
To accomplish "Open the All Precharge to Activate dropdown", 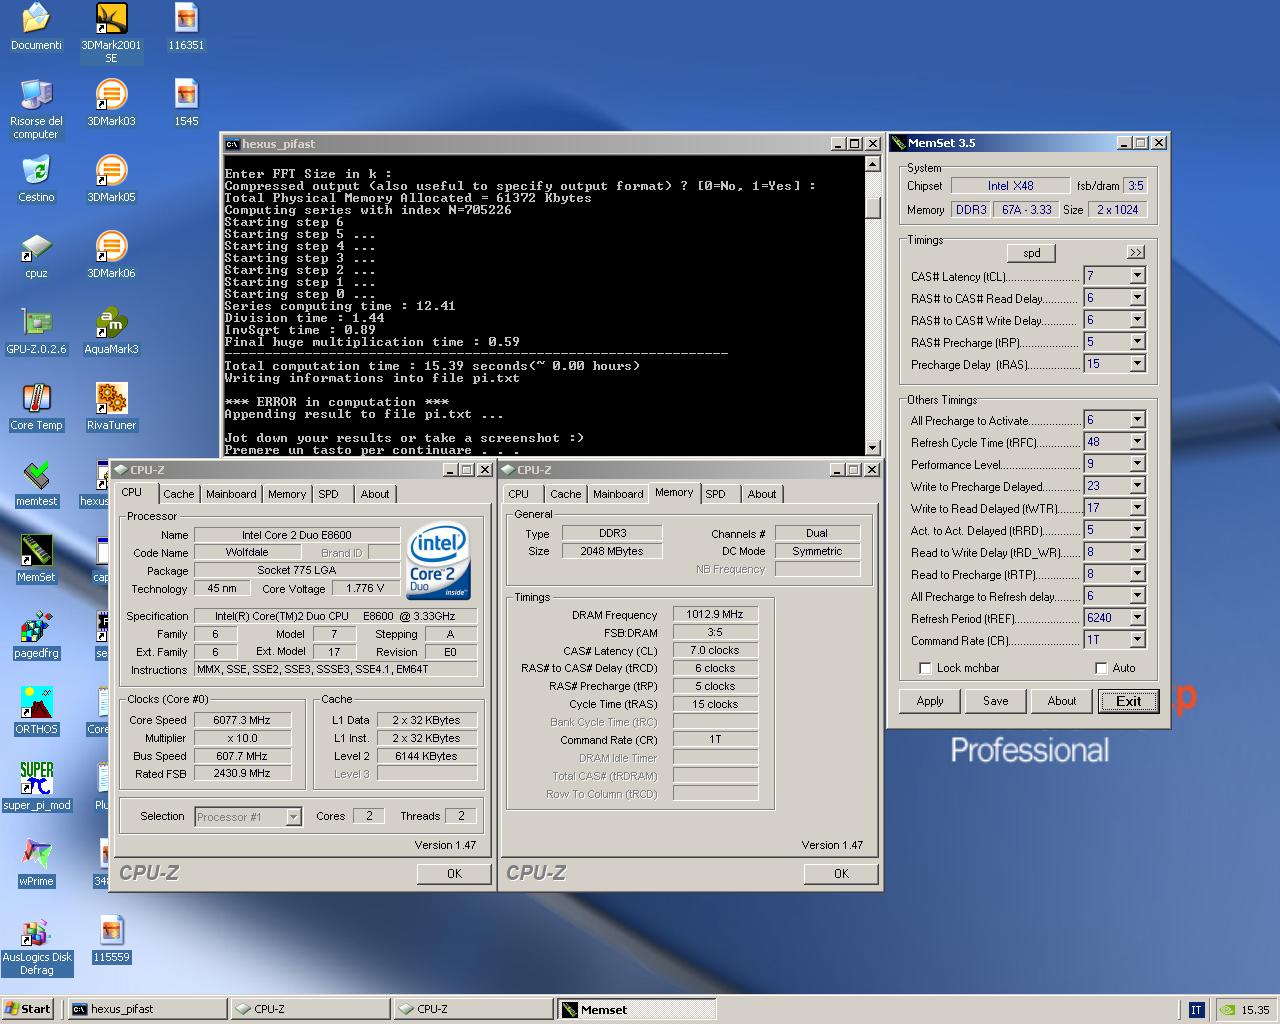I will pyautogui.click(x=1137, y=420).
